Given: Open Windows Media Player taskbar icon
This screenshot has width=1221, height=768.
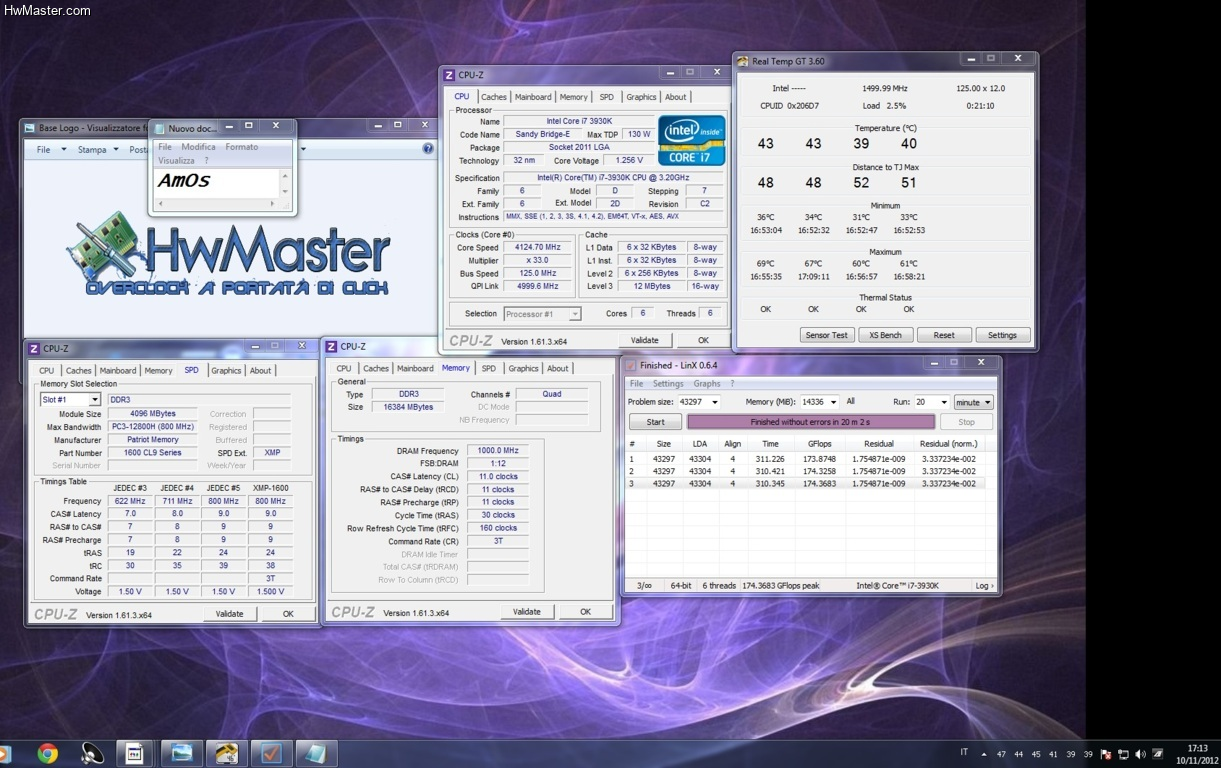Looking at the screenshot, I should point(3,753).
